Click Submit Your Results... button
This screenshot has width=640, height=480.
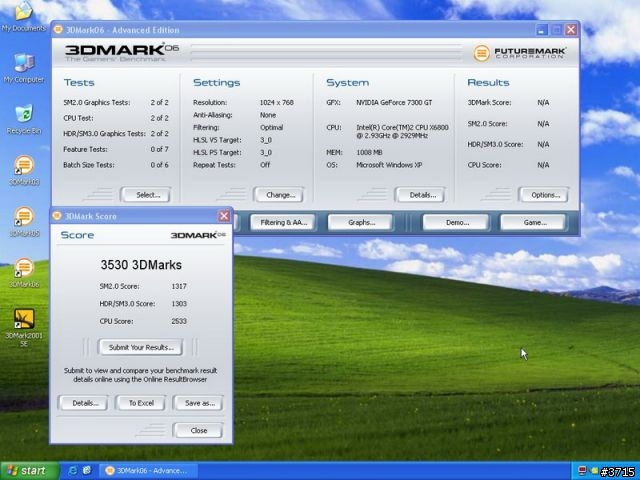click(140, 347)
